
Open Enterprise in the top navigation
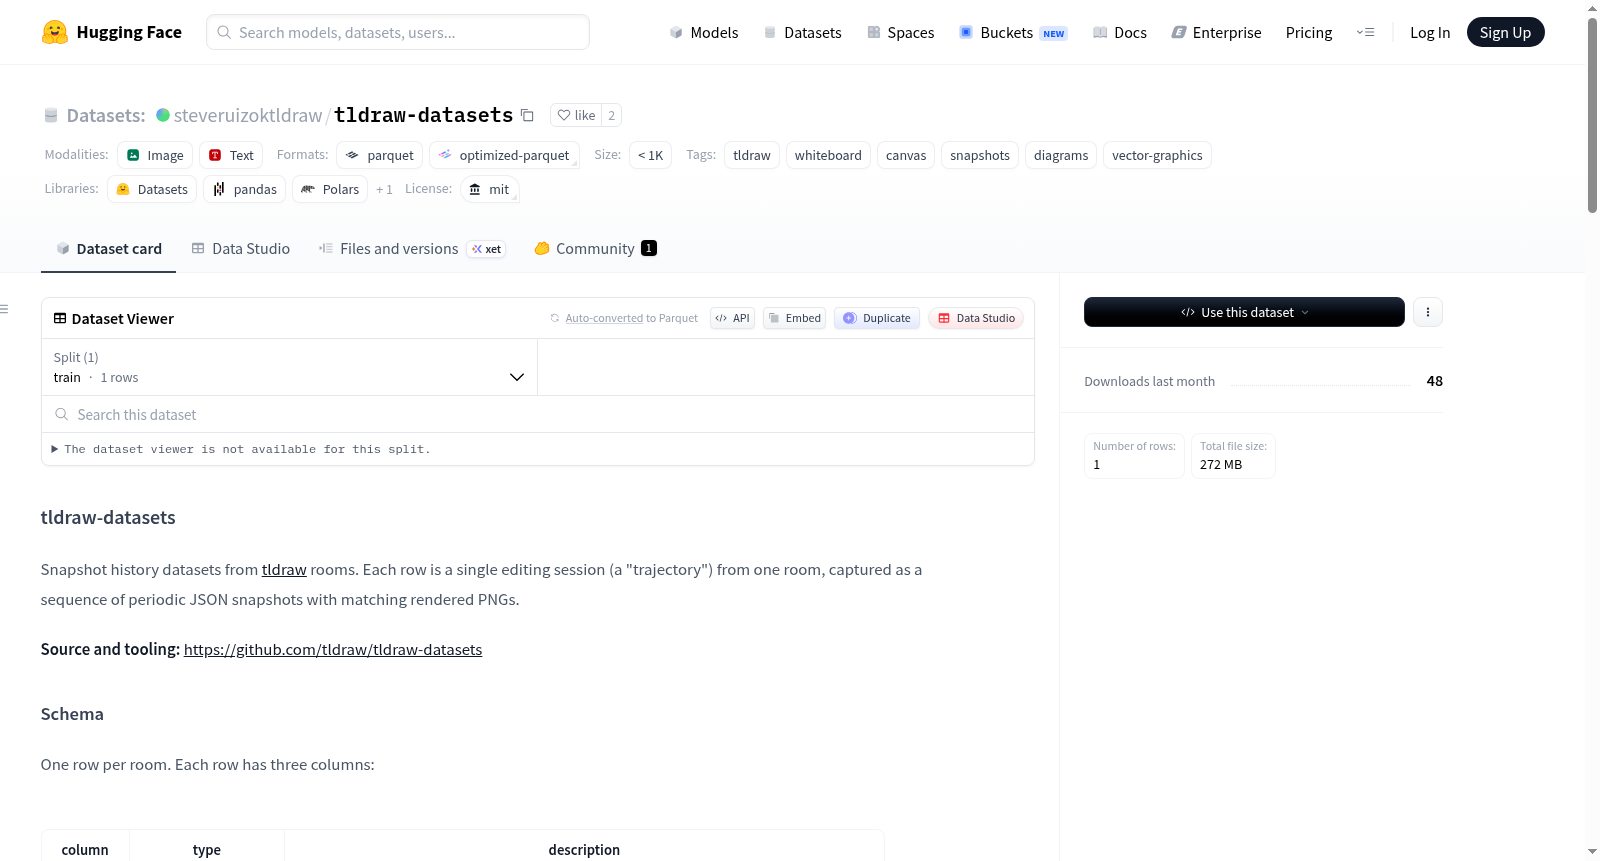coord(1216,32)
